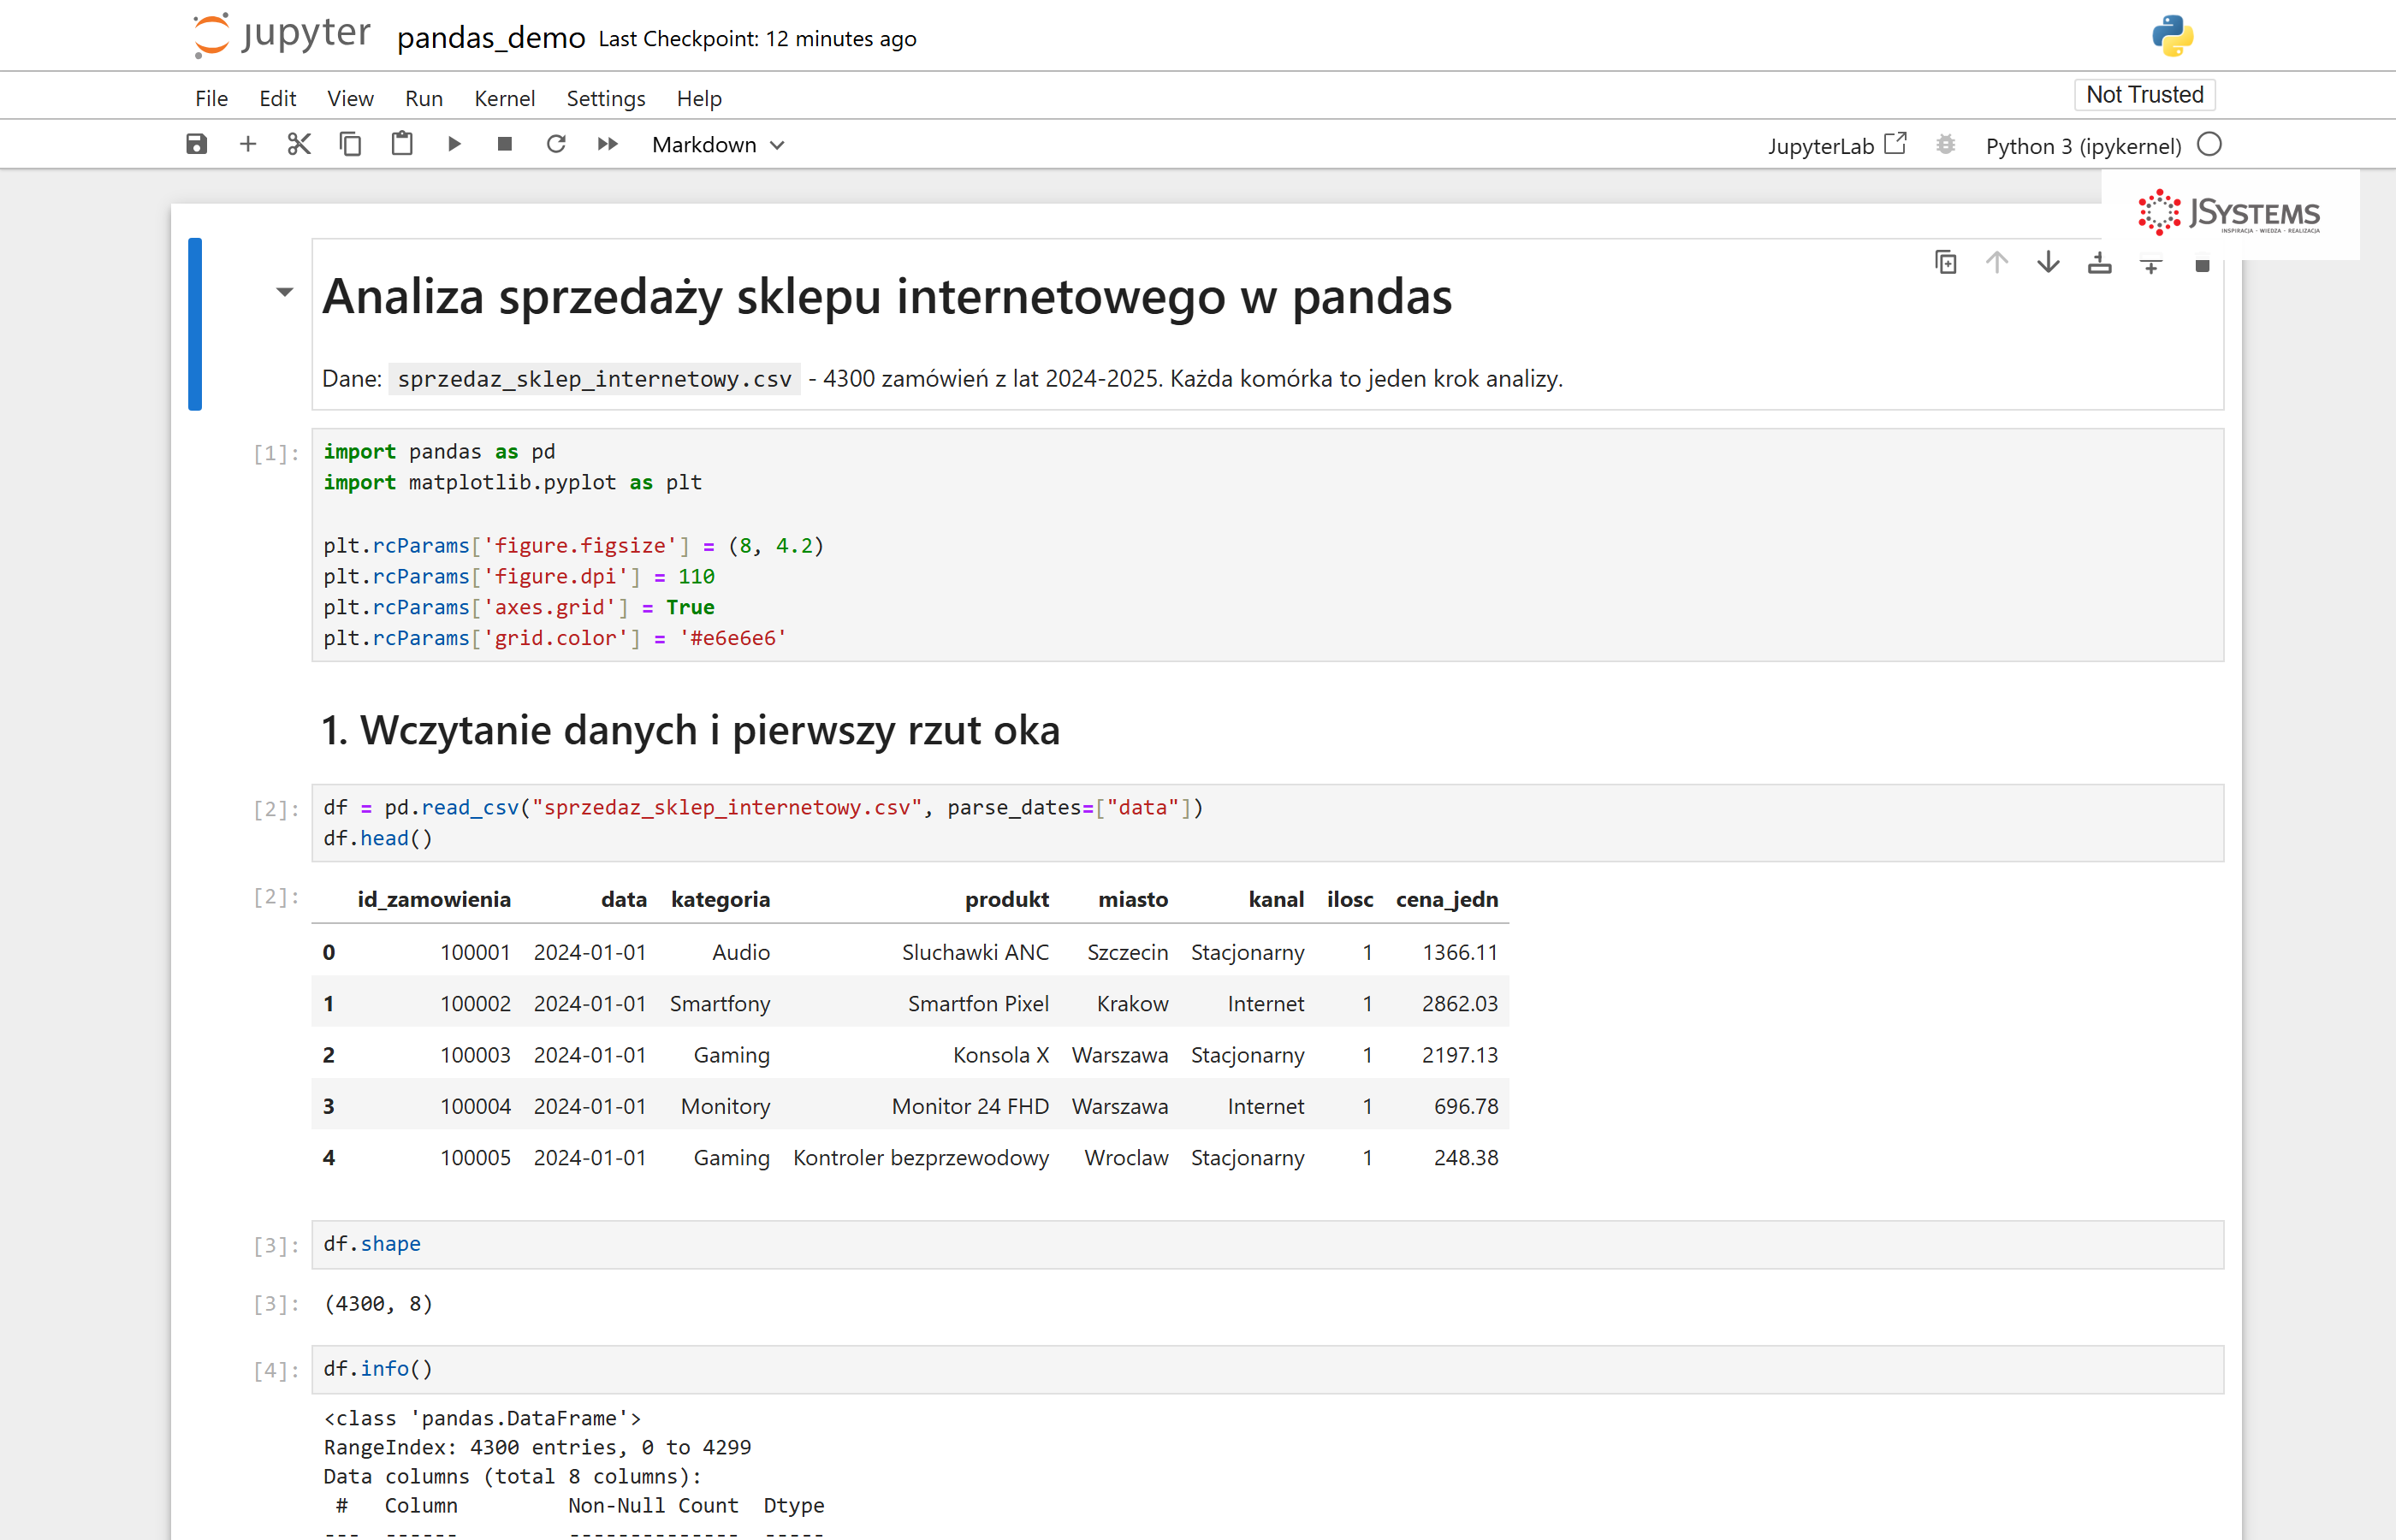Click the cell 'Sluchawki ANC'
Image resolution: width=2396 pixels, height=1540 pixels.
[x=975, y=952]
